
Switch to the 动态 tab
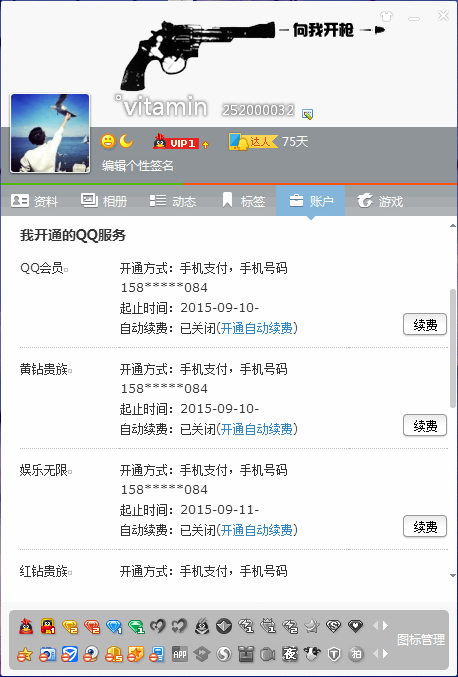pos(173,201)
